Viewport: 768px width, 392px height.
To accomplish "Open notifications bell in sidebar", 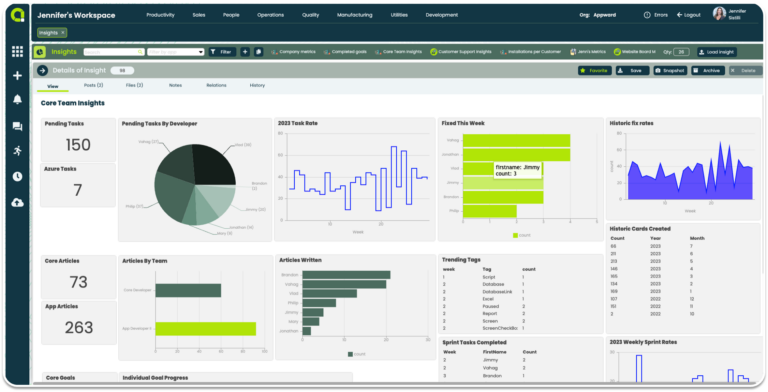I will (x=18, y=99).
